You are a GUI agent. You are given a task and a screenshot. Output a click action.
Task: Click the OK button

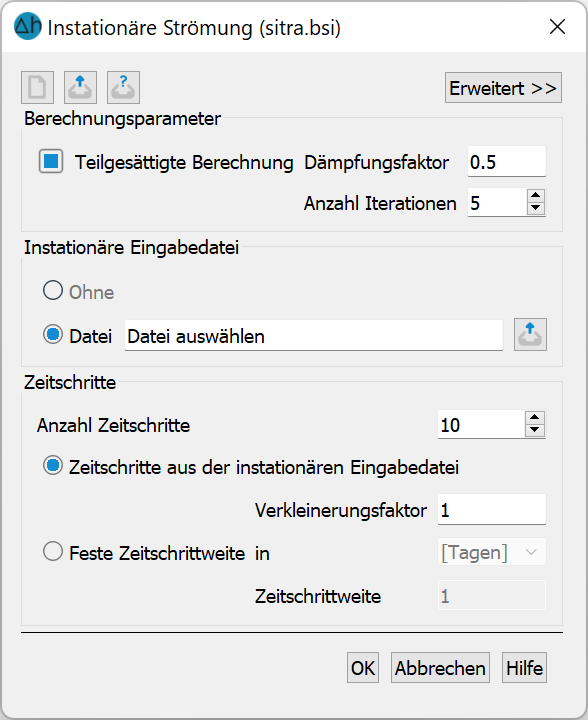pos(363,668)
